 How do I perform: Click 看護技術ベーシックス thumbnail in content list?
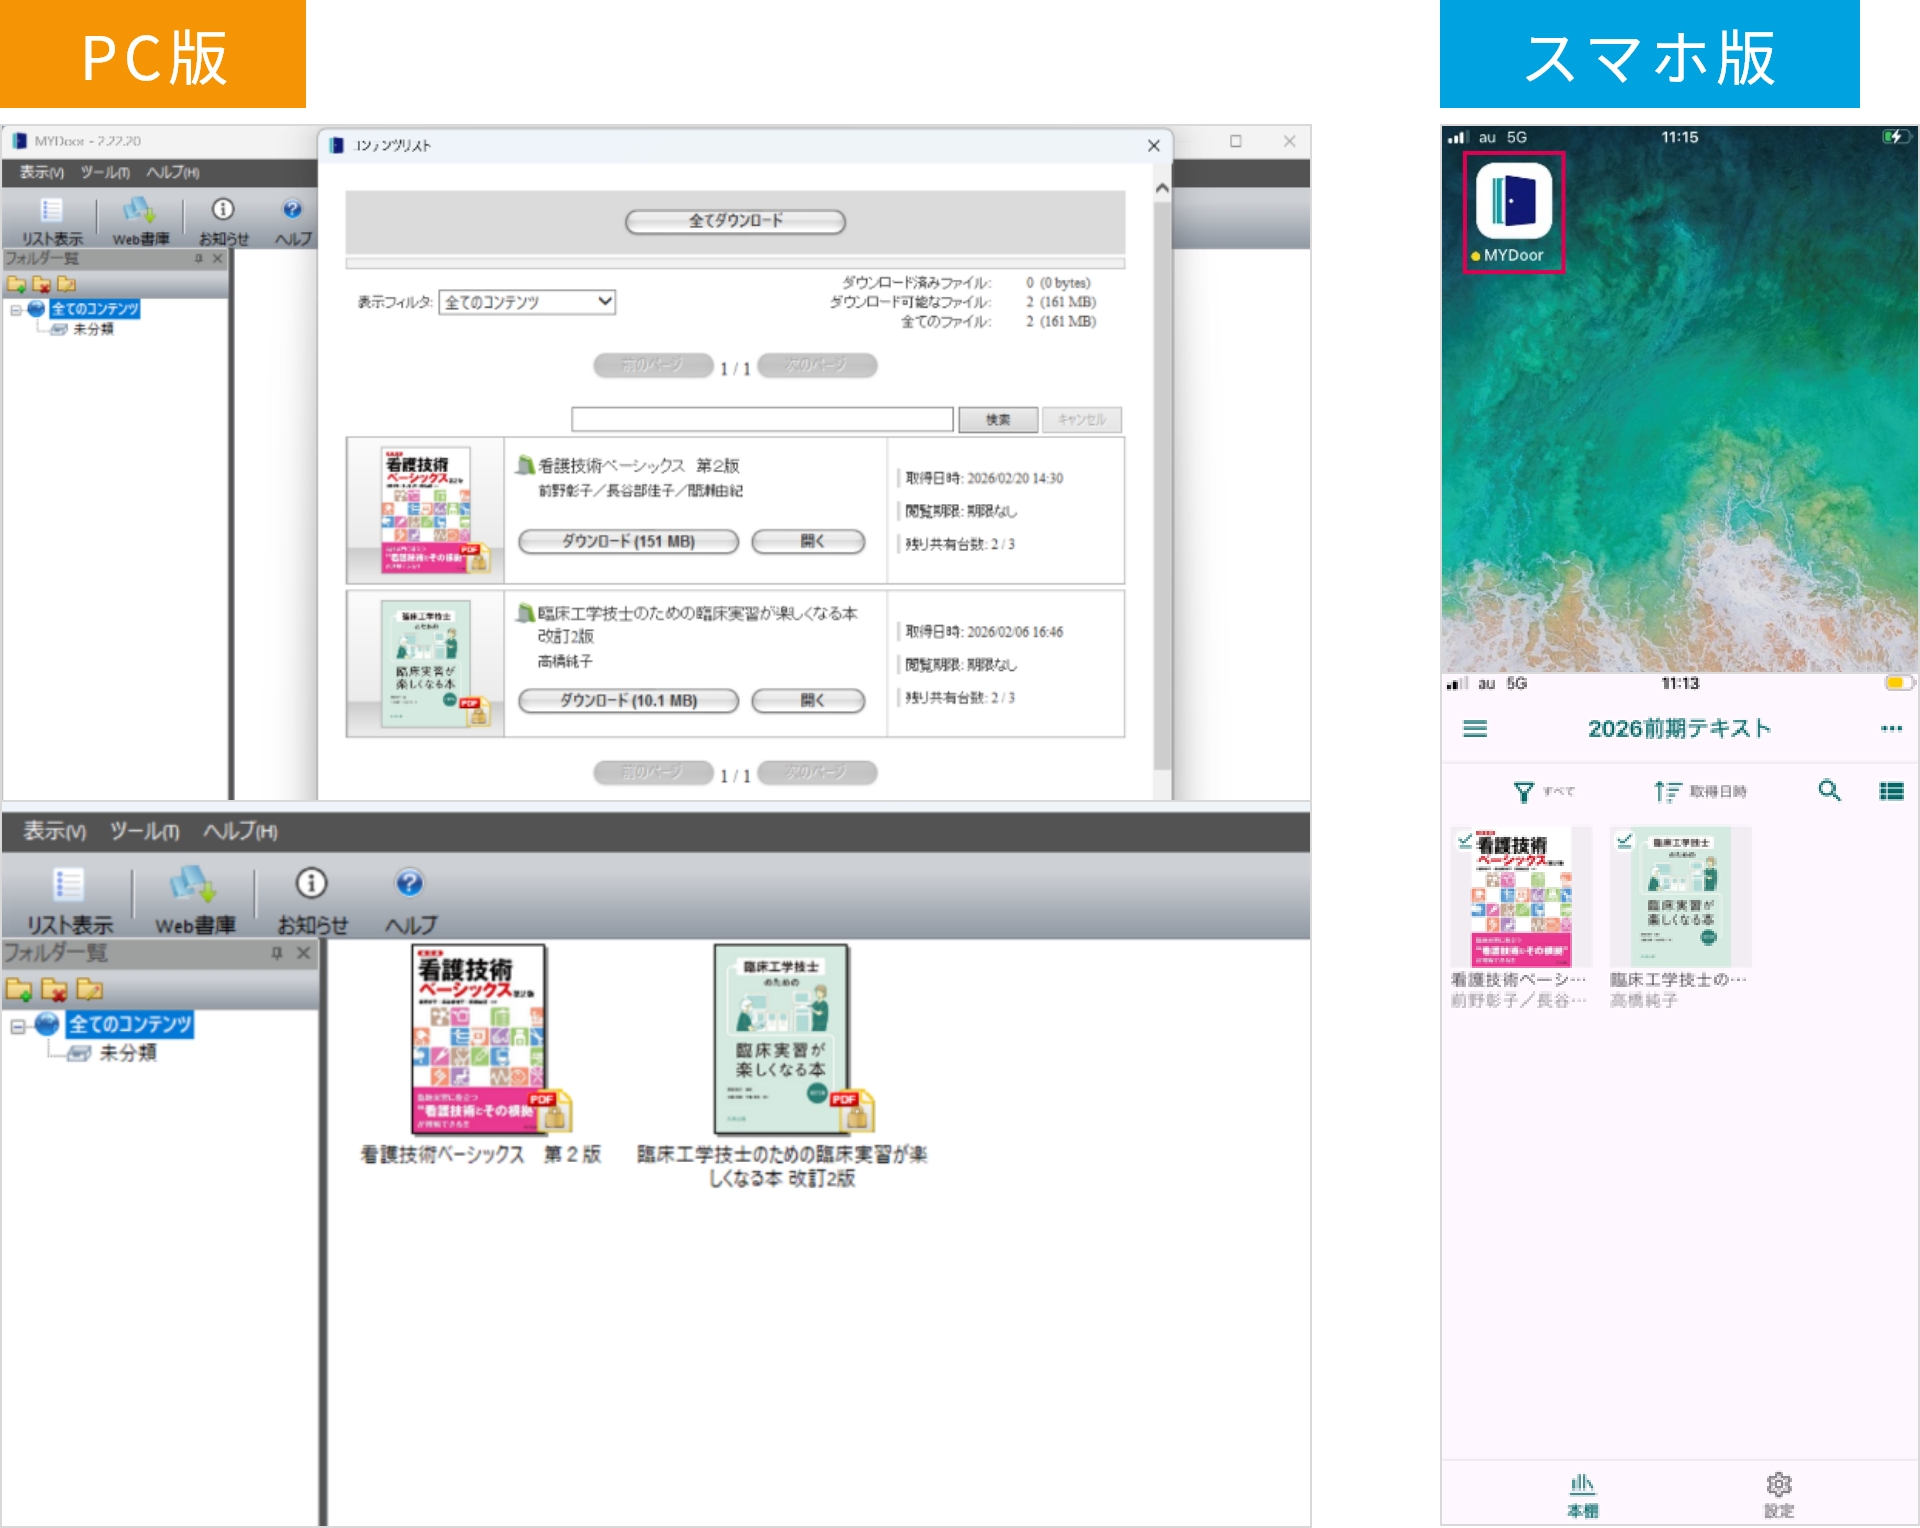tap(426, 511)
